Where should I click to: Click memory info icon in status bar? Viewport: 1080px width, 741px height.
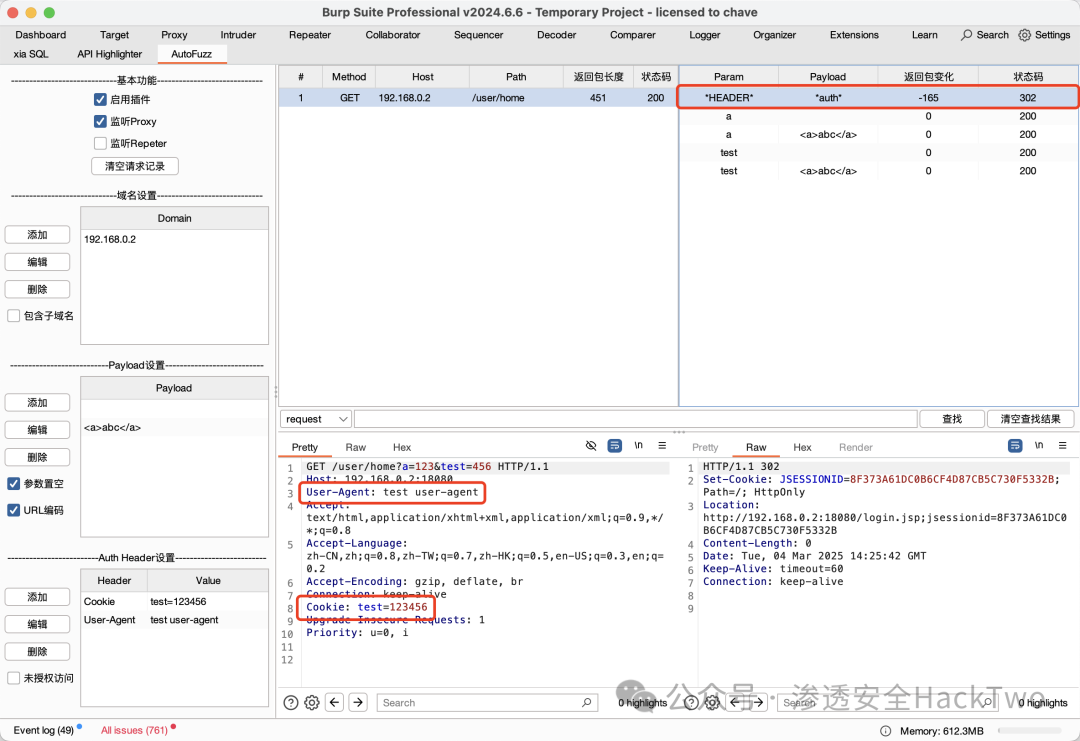pos(885,731)
